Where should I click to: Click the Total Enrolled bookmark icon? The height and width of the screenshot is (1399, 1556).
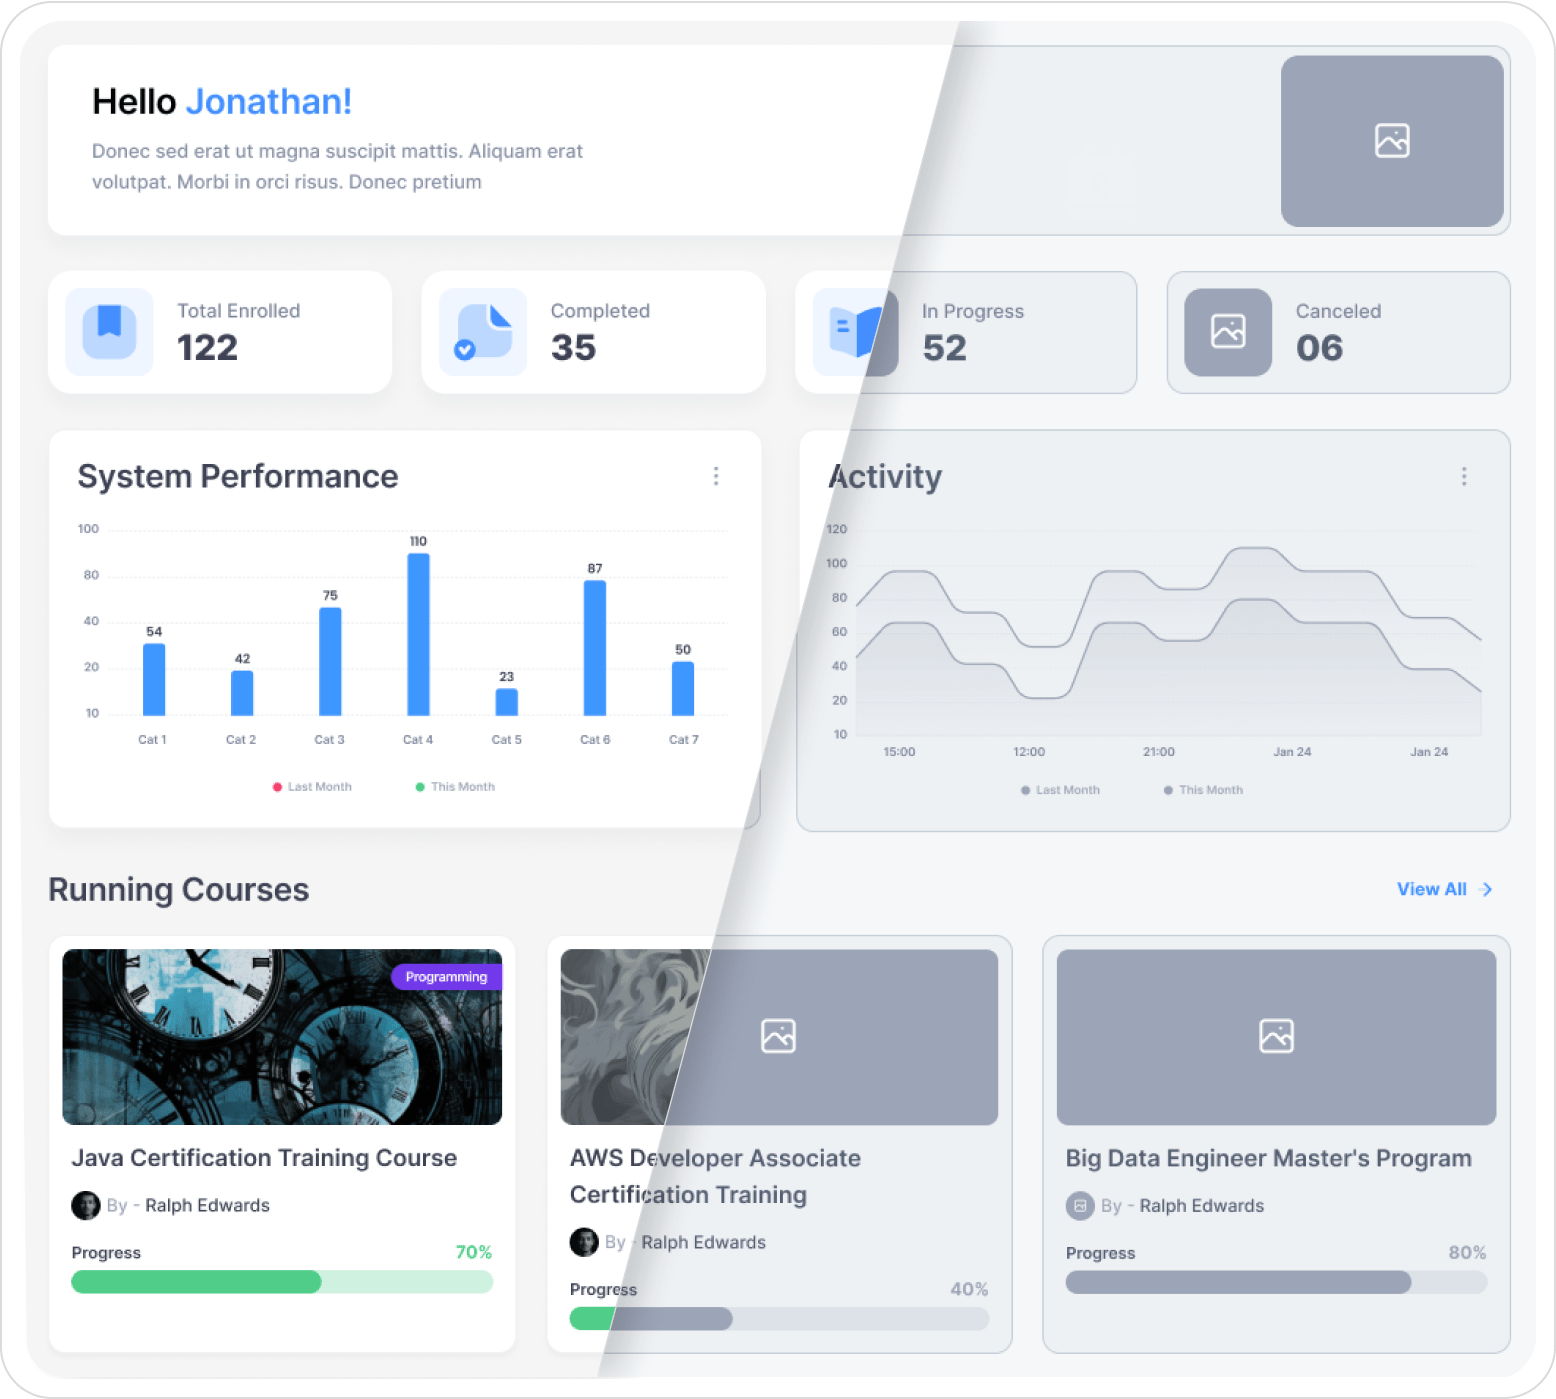coord(108,332)
